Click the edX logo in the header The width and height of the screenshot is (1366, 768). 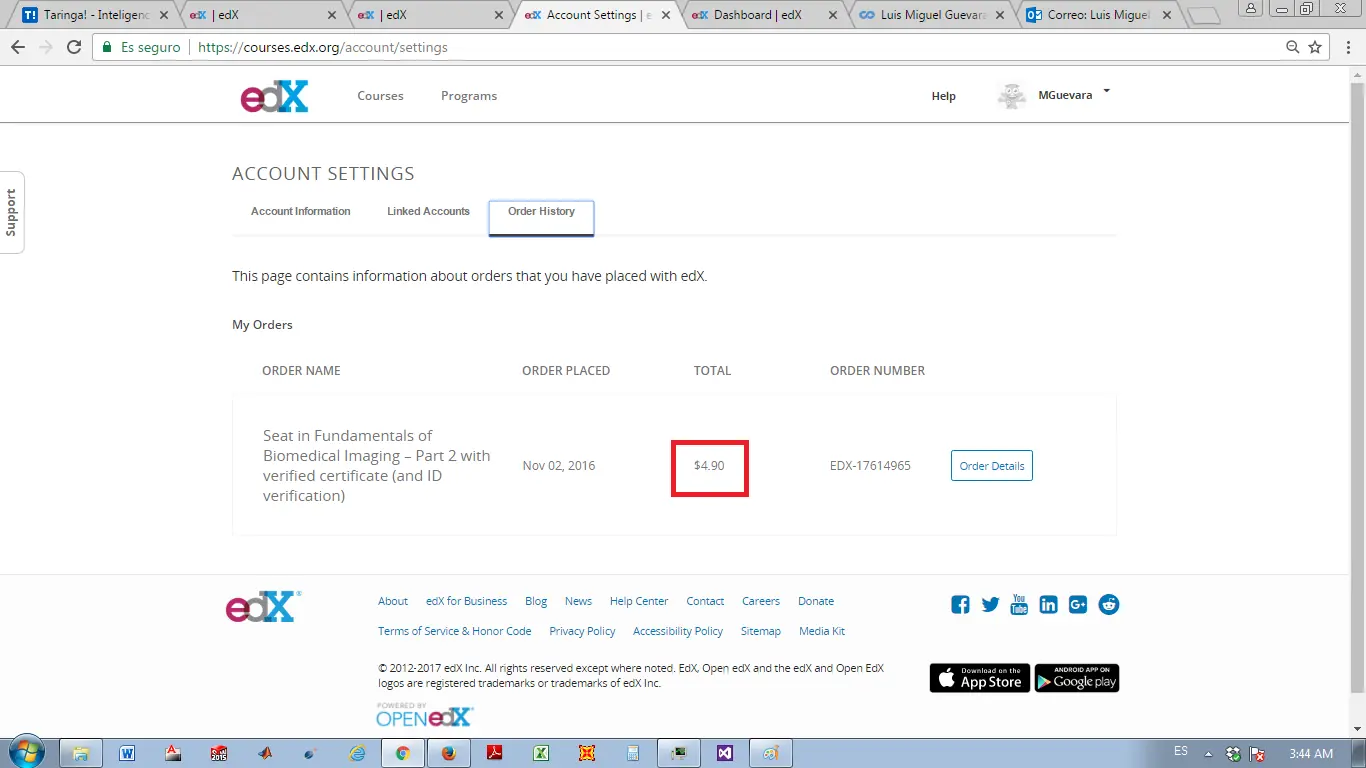tap(274, 96)
